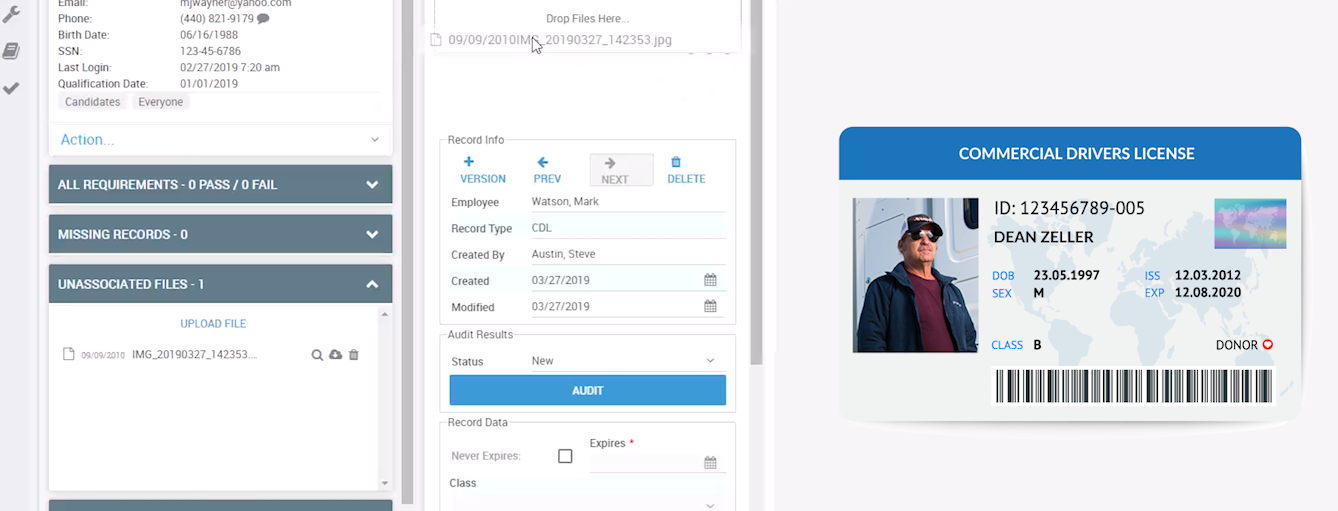Open calendar picker for Created date
Screen dimensions: 1338x511
point(710,280)
